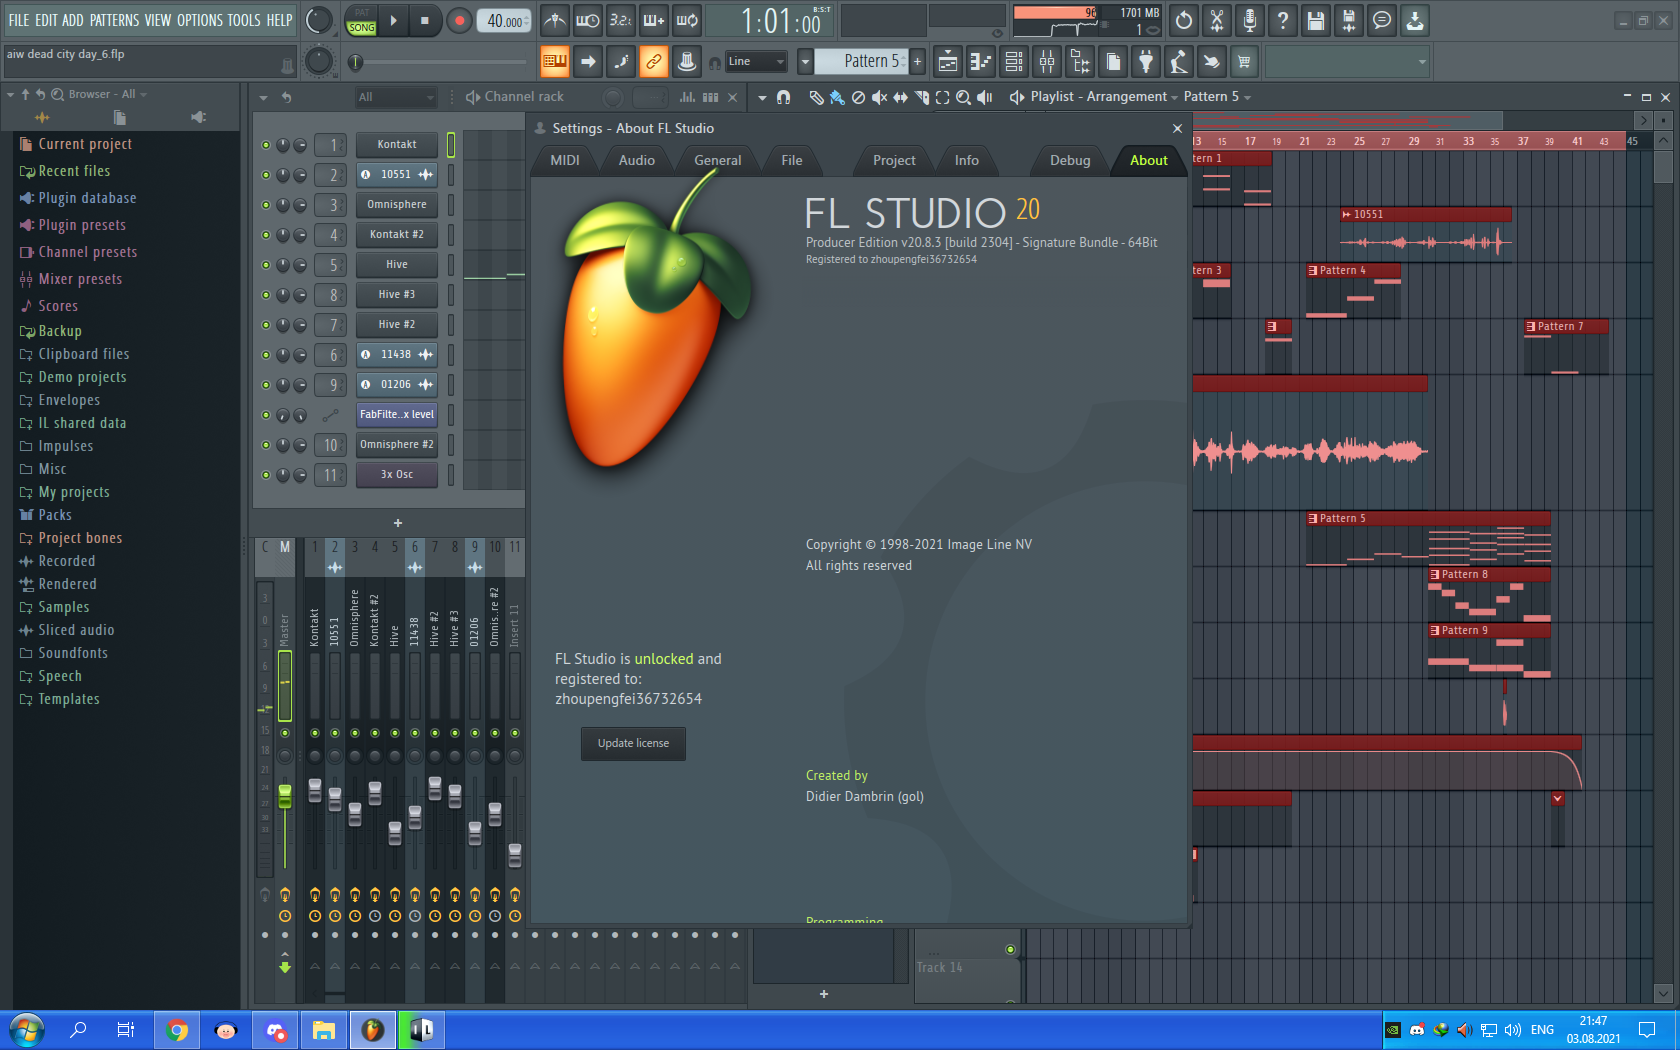Click the 3x Osc channel button

[397, 474]
